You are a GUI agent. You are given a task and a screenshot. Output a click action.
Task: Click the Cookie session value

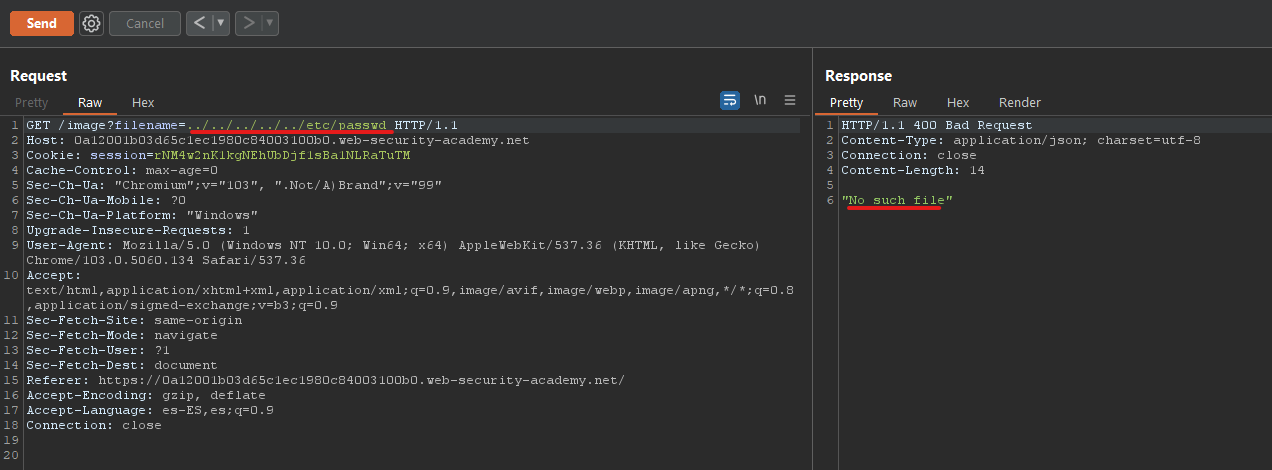pos(280,155)
